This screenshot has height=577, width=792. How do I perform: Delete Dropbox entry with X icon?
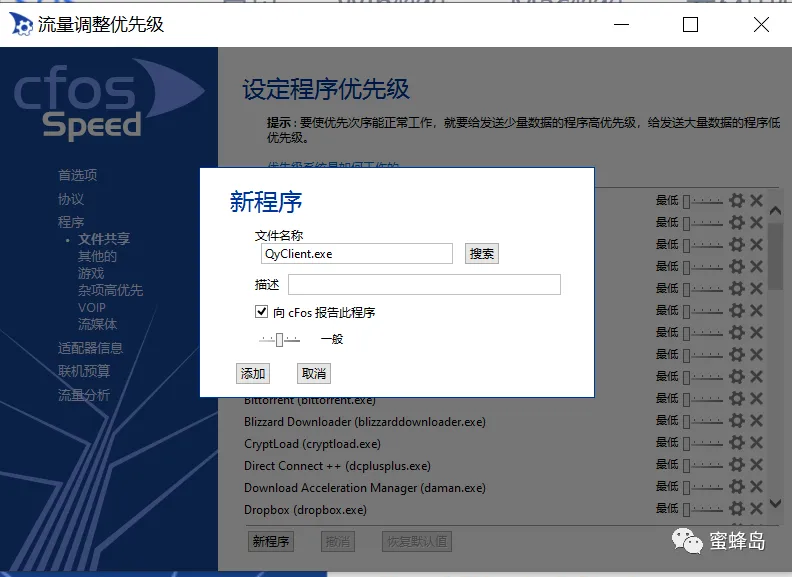[x=756, y=508]
